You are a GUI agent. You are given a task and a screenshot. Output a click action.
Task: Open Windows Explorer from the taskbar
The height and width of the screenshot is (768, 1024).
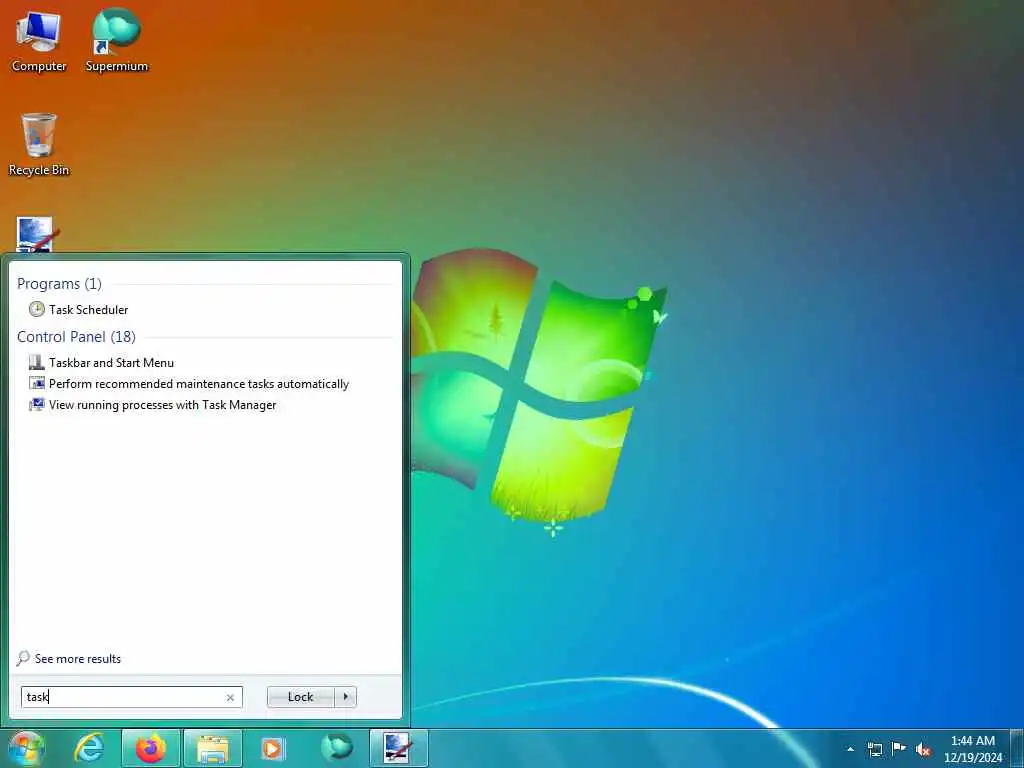(213, 748)
